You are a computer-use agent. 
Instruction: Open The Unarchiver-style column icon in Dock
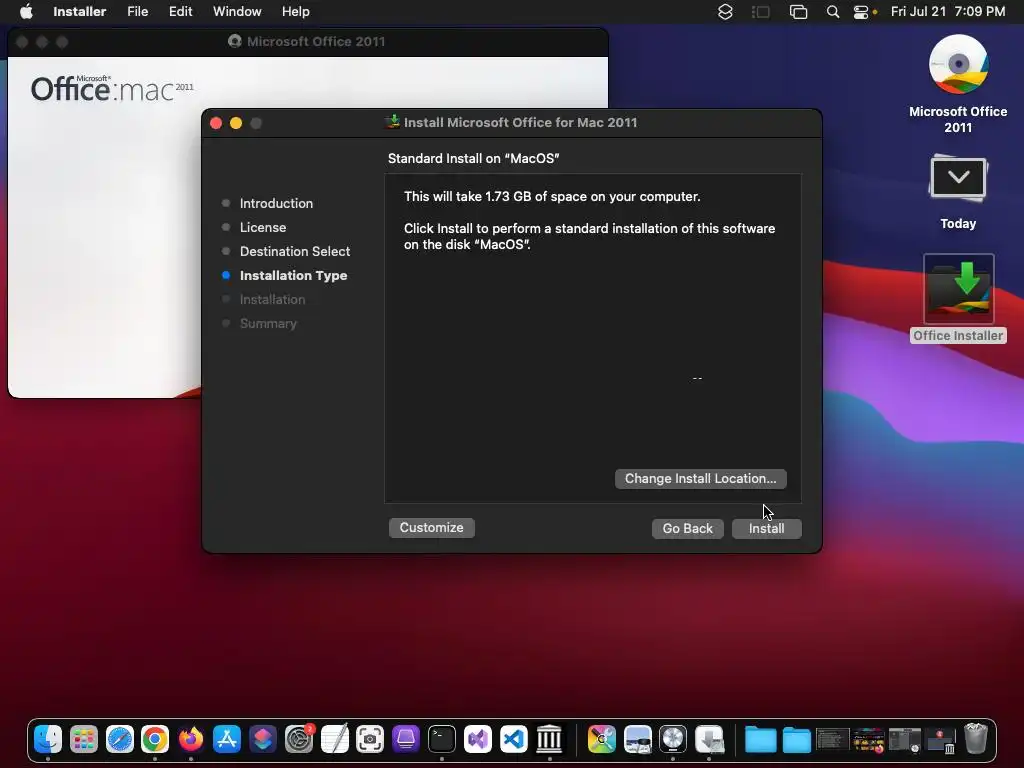point(549,739)
